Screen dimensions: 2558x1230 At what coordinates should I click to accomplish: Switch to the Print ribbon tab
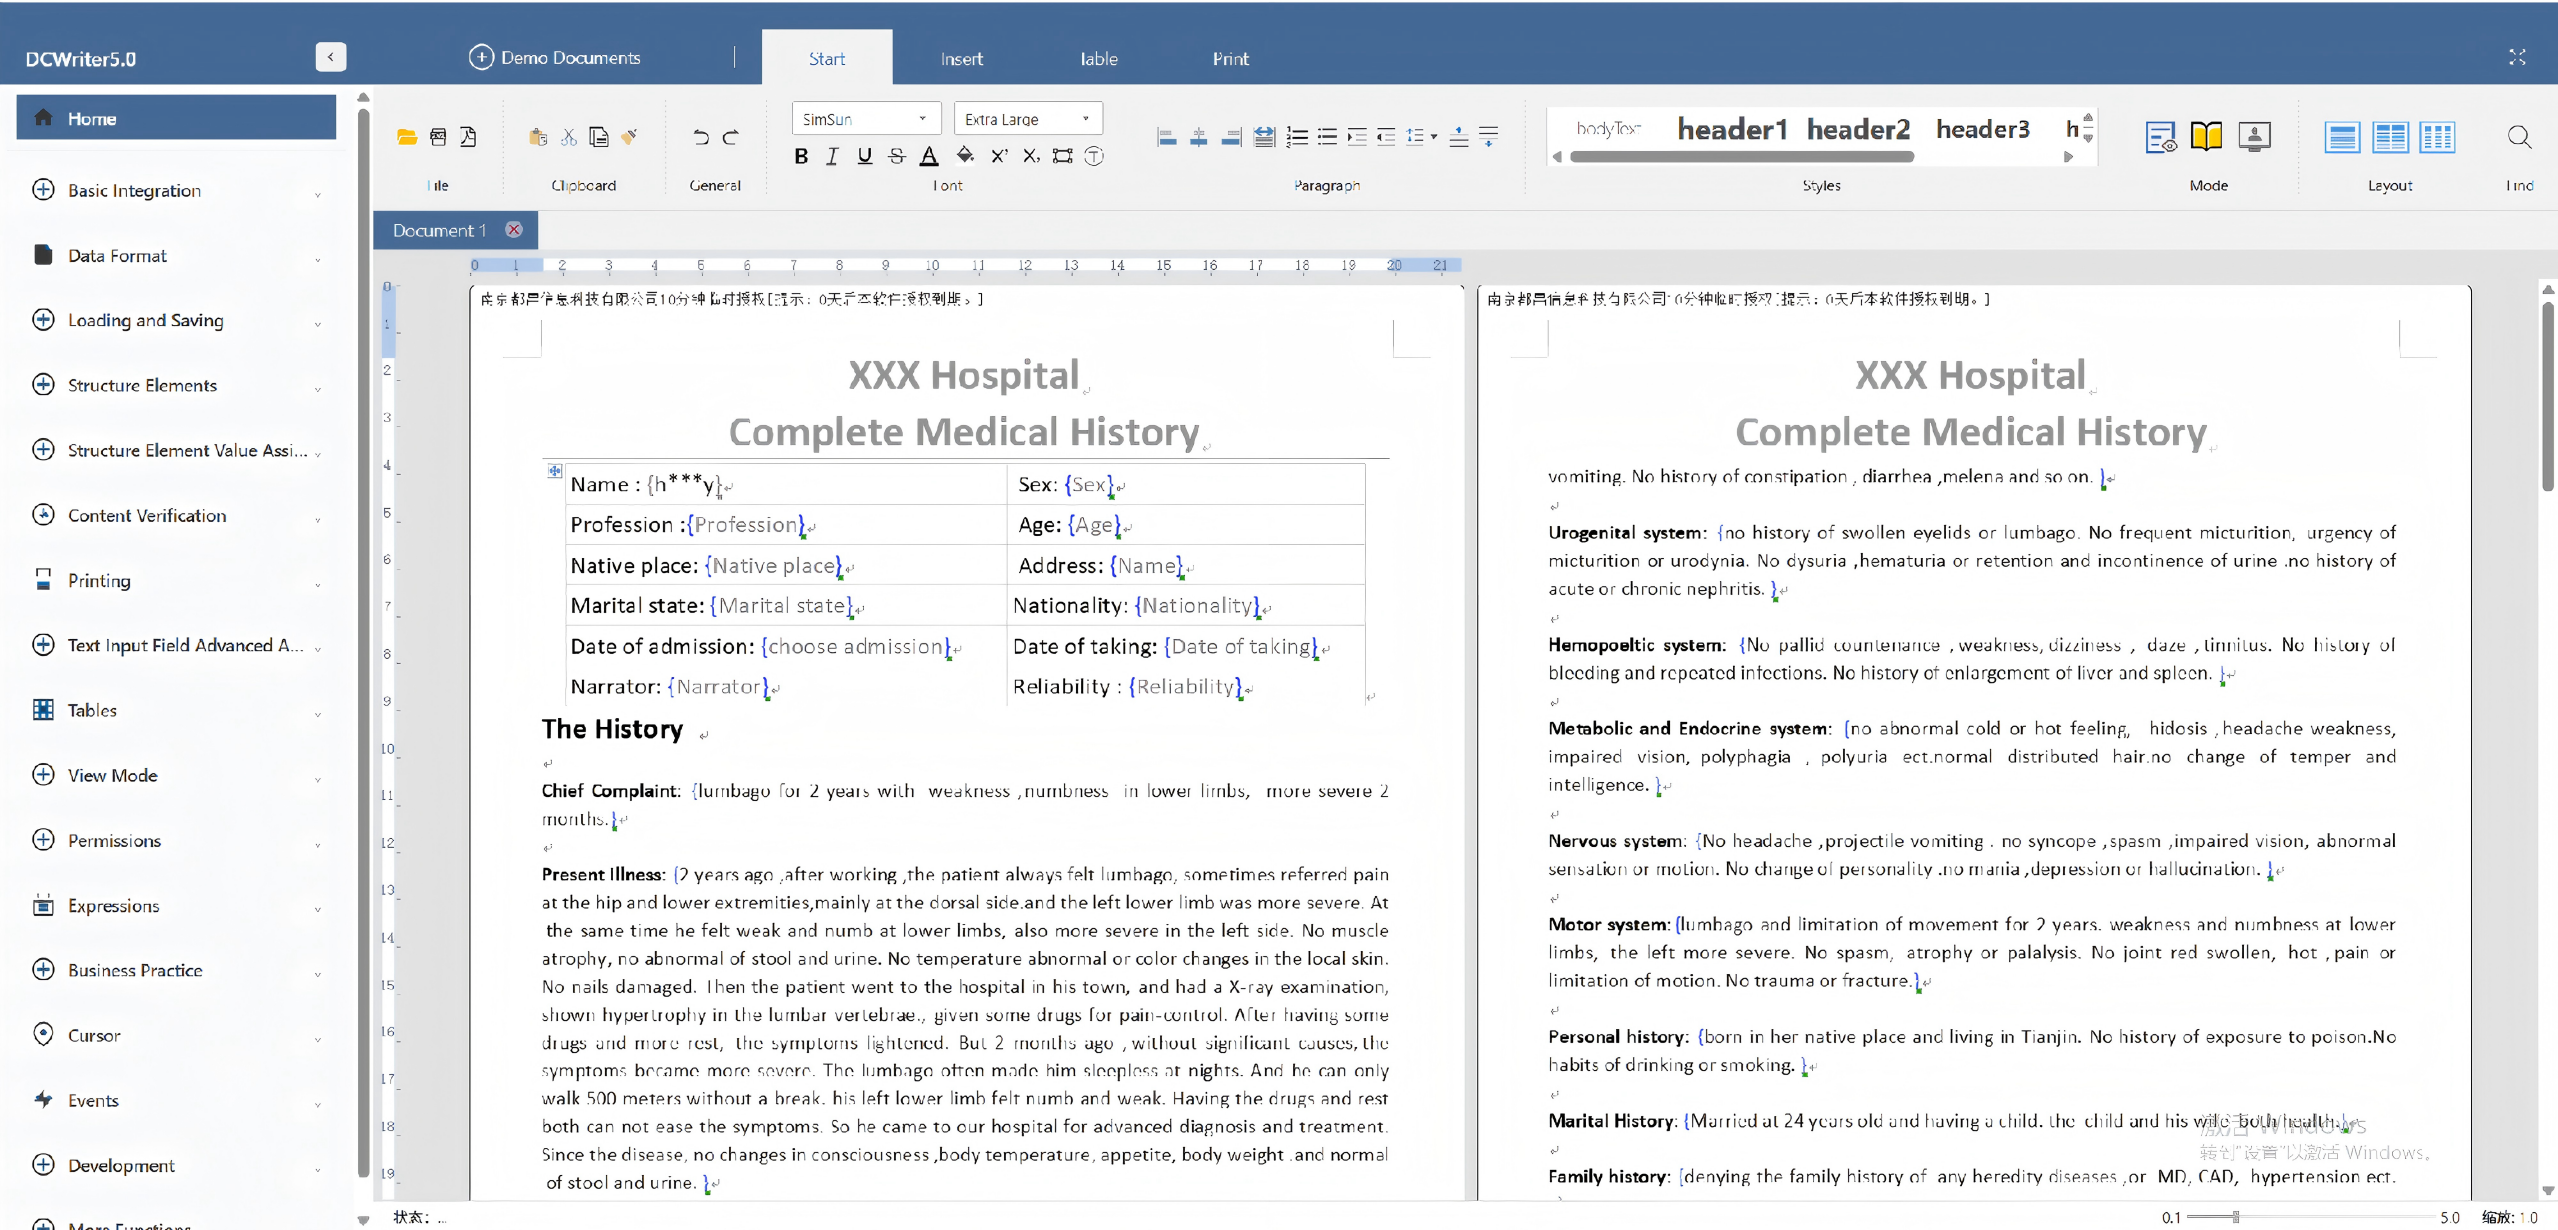1230,59
